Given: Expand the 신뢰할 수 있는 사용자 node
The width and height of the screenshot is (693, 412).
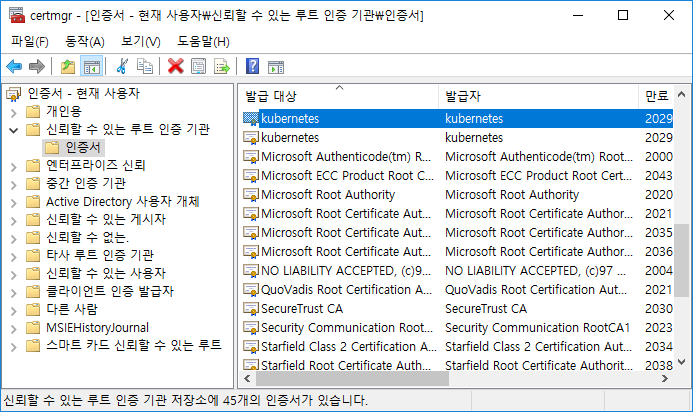Looking at the screenshot, I should 14,275.
